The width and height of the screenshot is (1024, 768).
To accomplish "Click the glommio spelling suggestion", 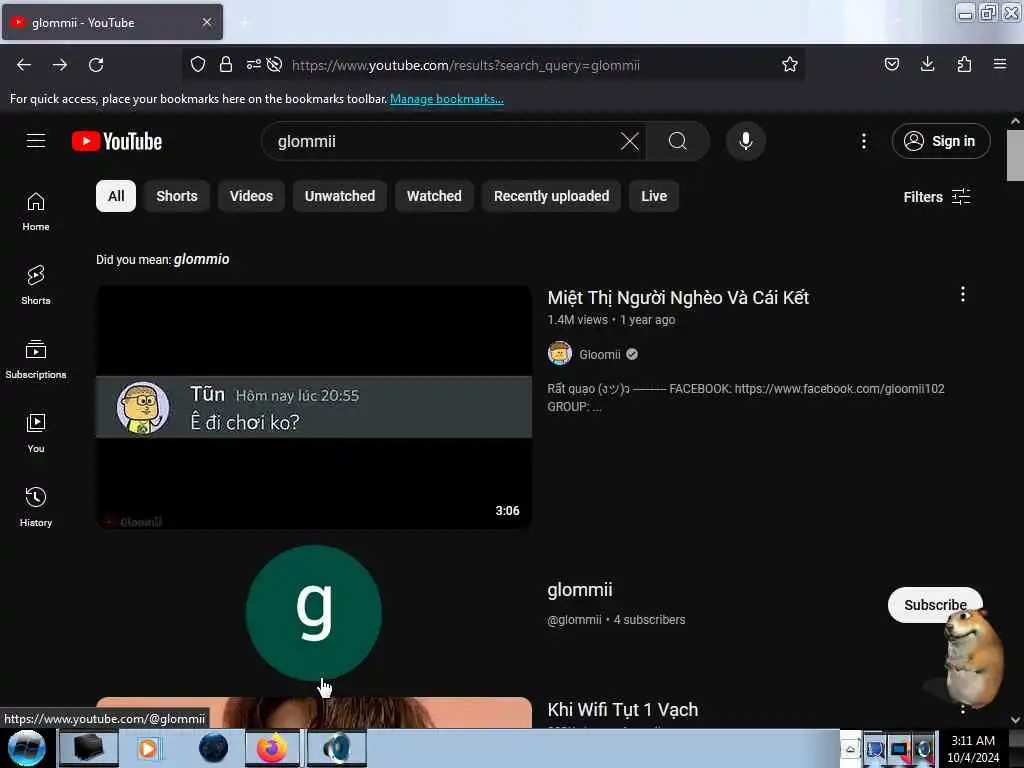I will pos(202,259).
